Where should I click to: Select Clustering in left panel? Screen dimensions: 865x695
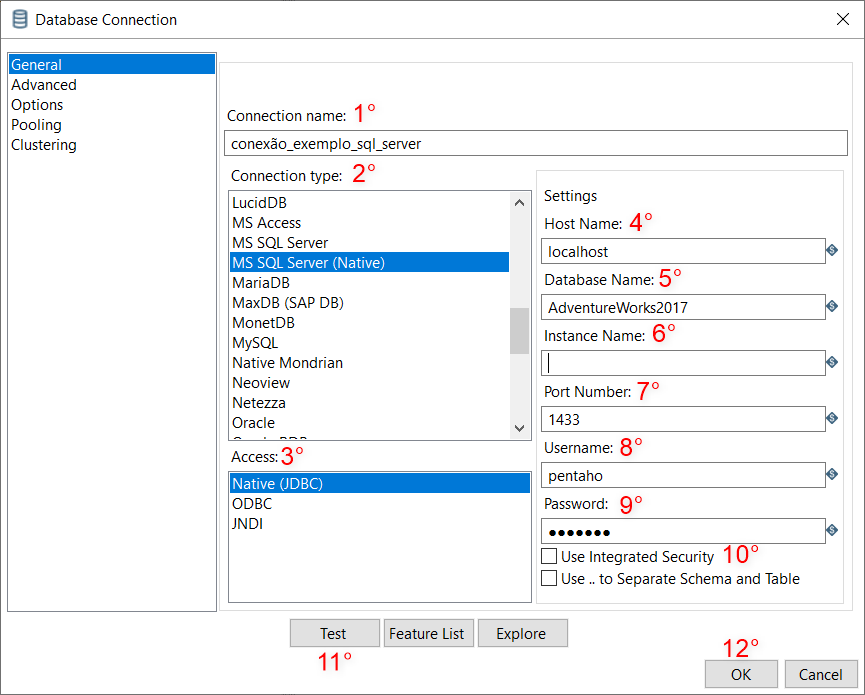pyautogui.click(x=44, y=145)
